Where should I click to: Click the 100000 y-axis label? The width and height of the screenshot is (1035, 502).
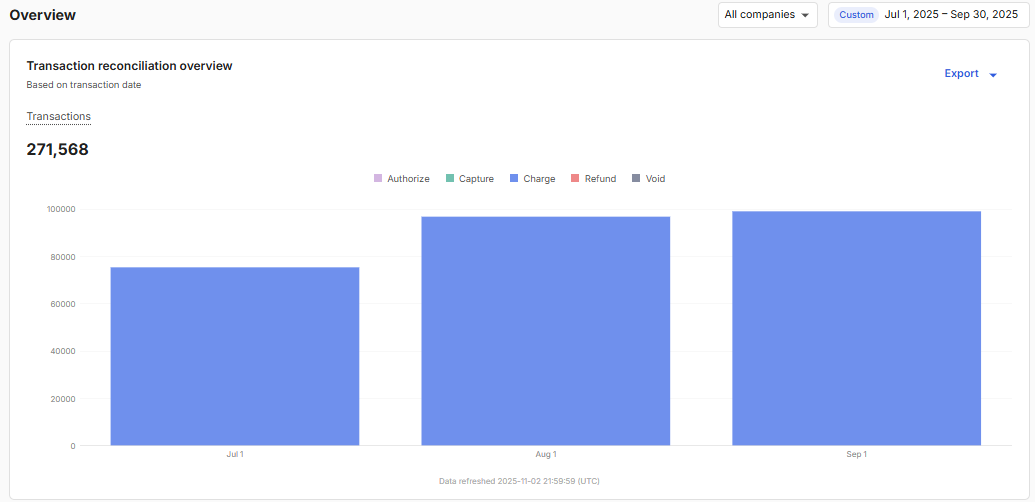coord(61,210)
